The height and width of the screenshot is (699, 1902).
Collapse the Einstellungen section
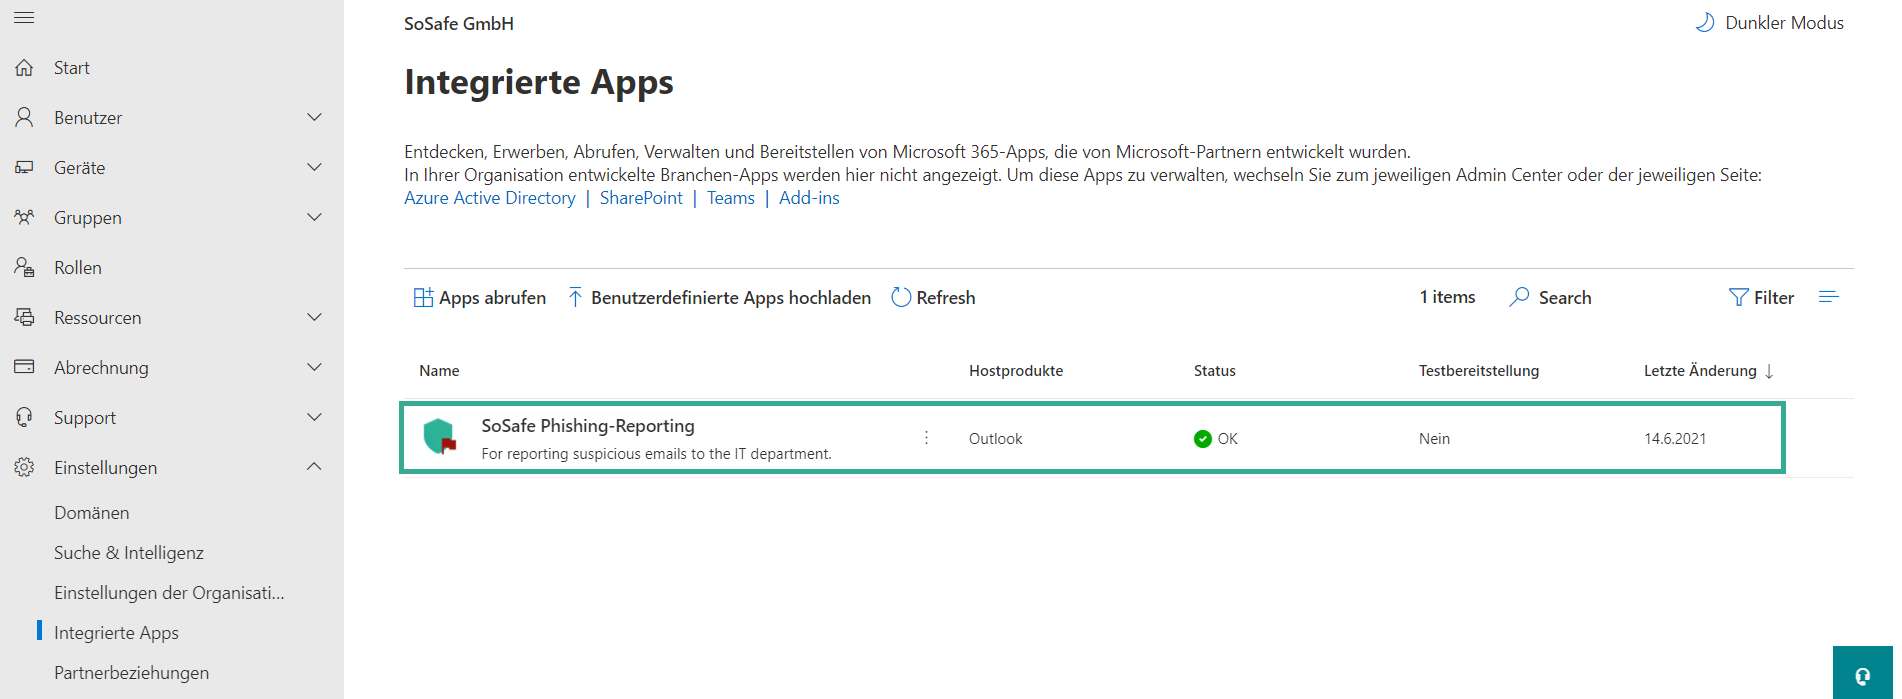pyautogui.click(x=314, y=467)
